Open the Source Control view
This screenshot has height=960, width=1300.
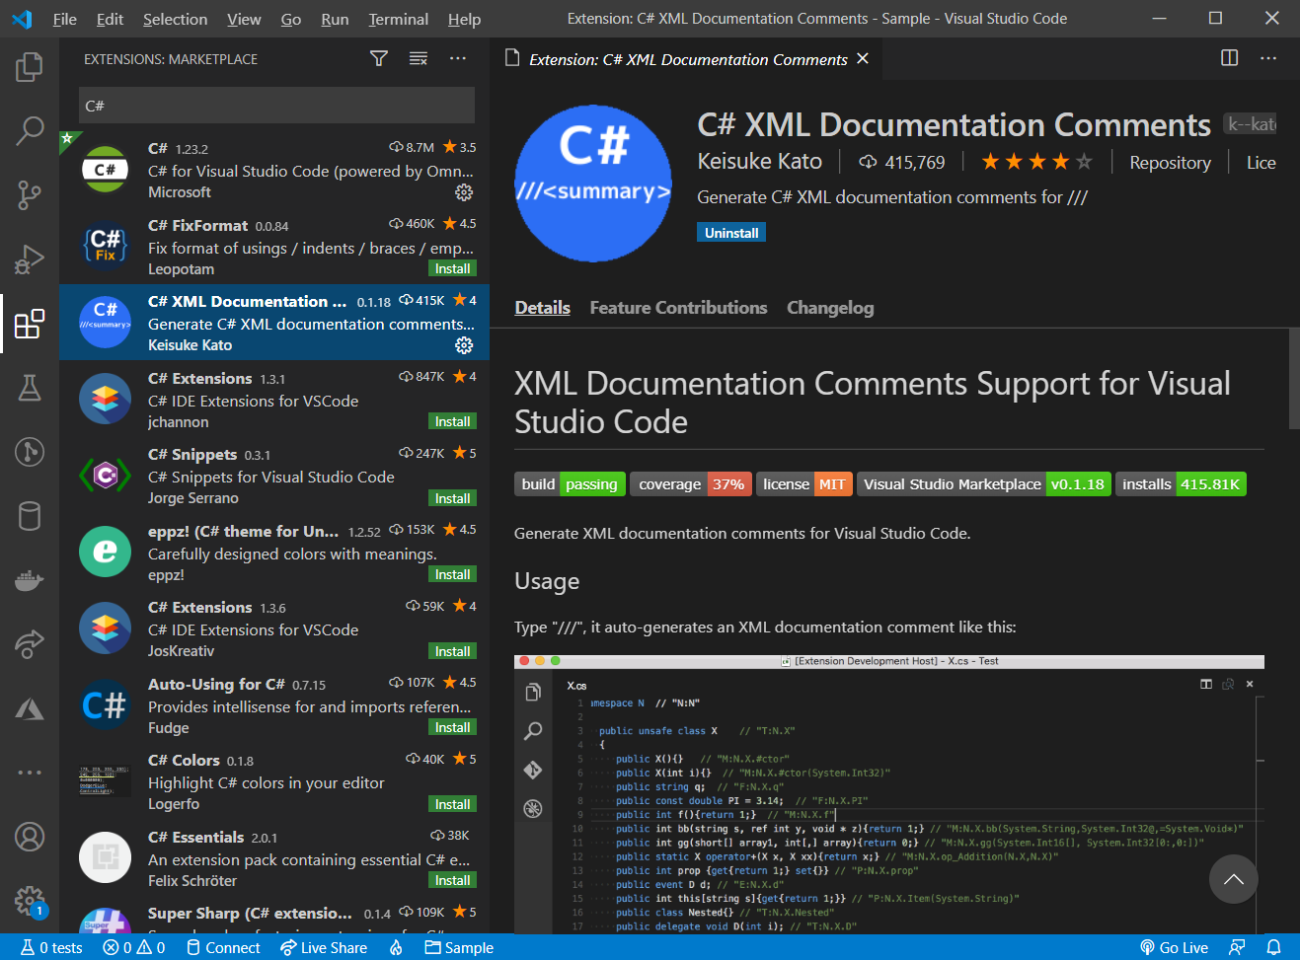tap(29, 195)
